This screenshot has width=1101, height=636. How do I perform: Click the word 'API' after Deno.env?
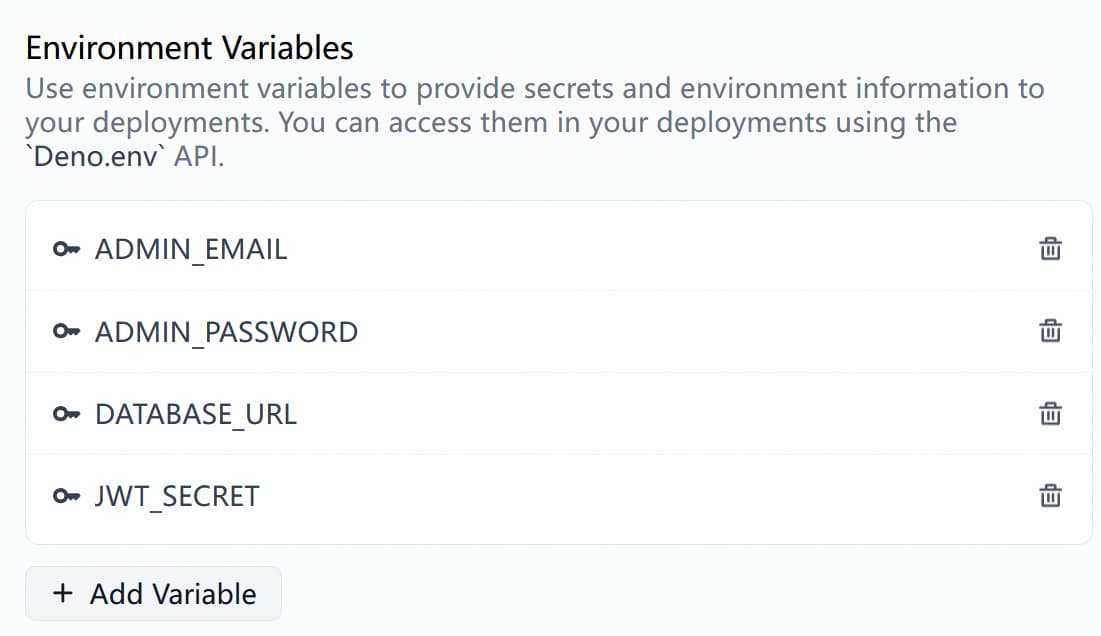(198, 157)
